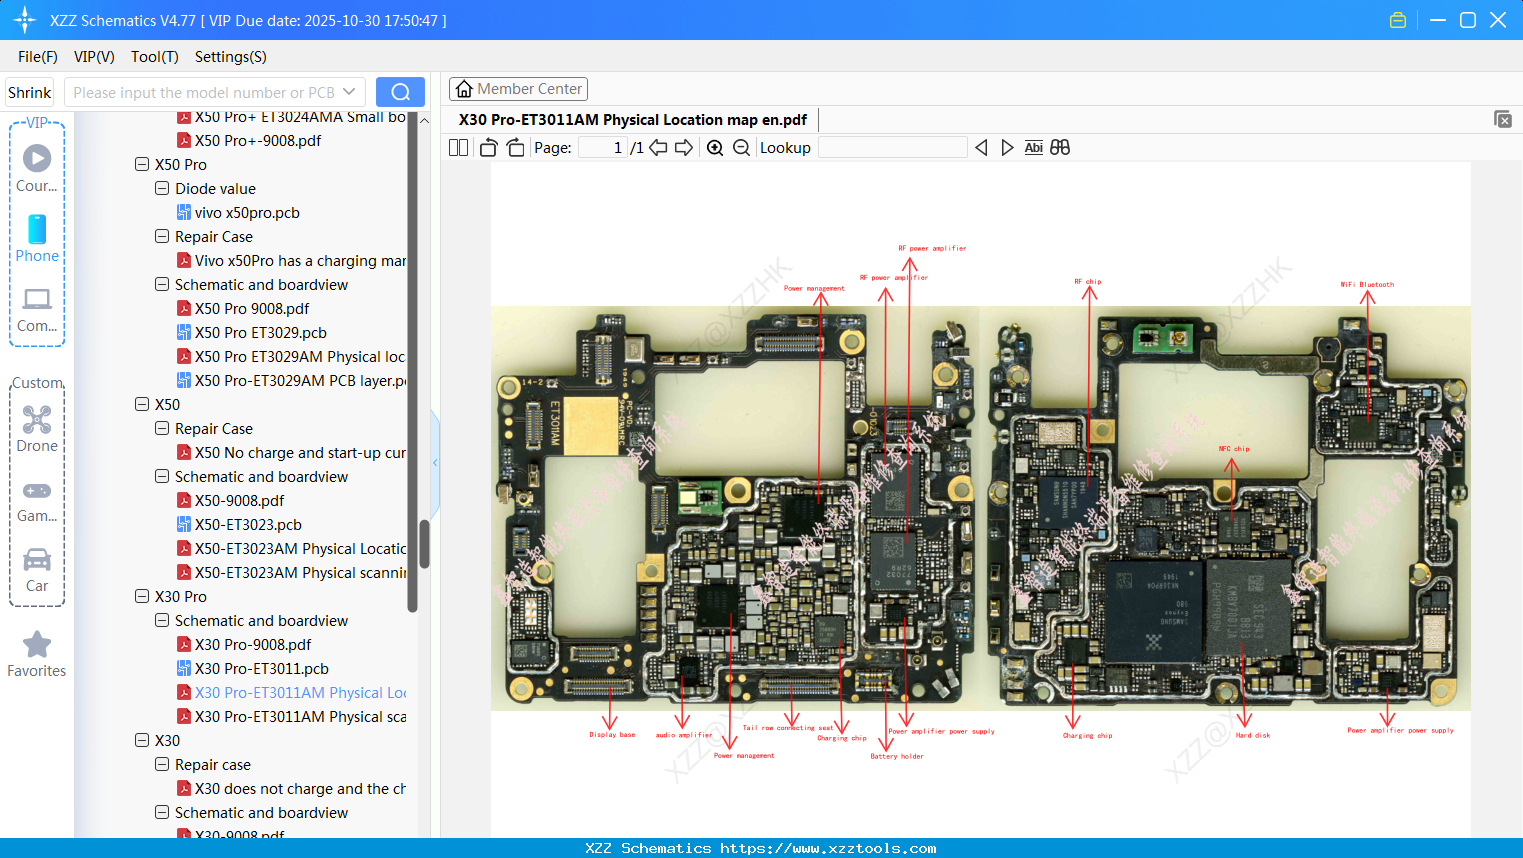Click the blue search button
The height and width of the screenshot is (858, 1523).
point(400,92)
